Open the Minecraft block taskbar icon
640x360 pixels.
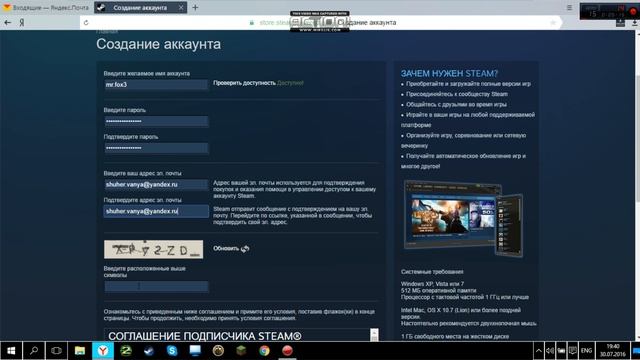(x=241, y=351)
